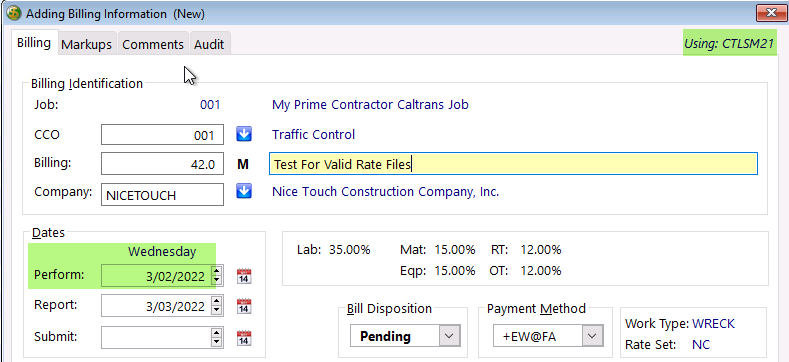Decrease Report date with down spinner
789x362 pixels.
click(x=217, y=311)
